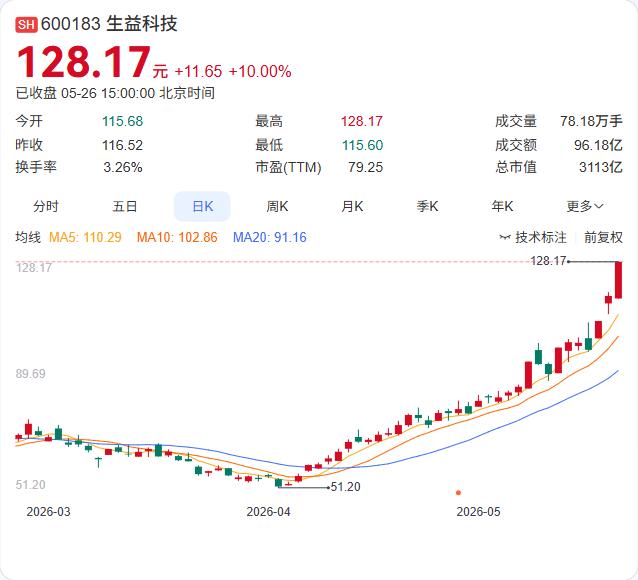The height and width of the screenshot is (580, 638).
Task: Click the red SH exchange badge
Action: pos(26,24)
